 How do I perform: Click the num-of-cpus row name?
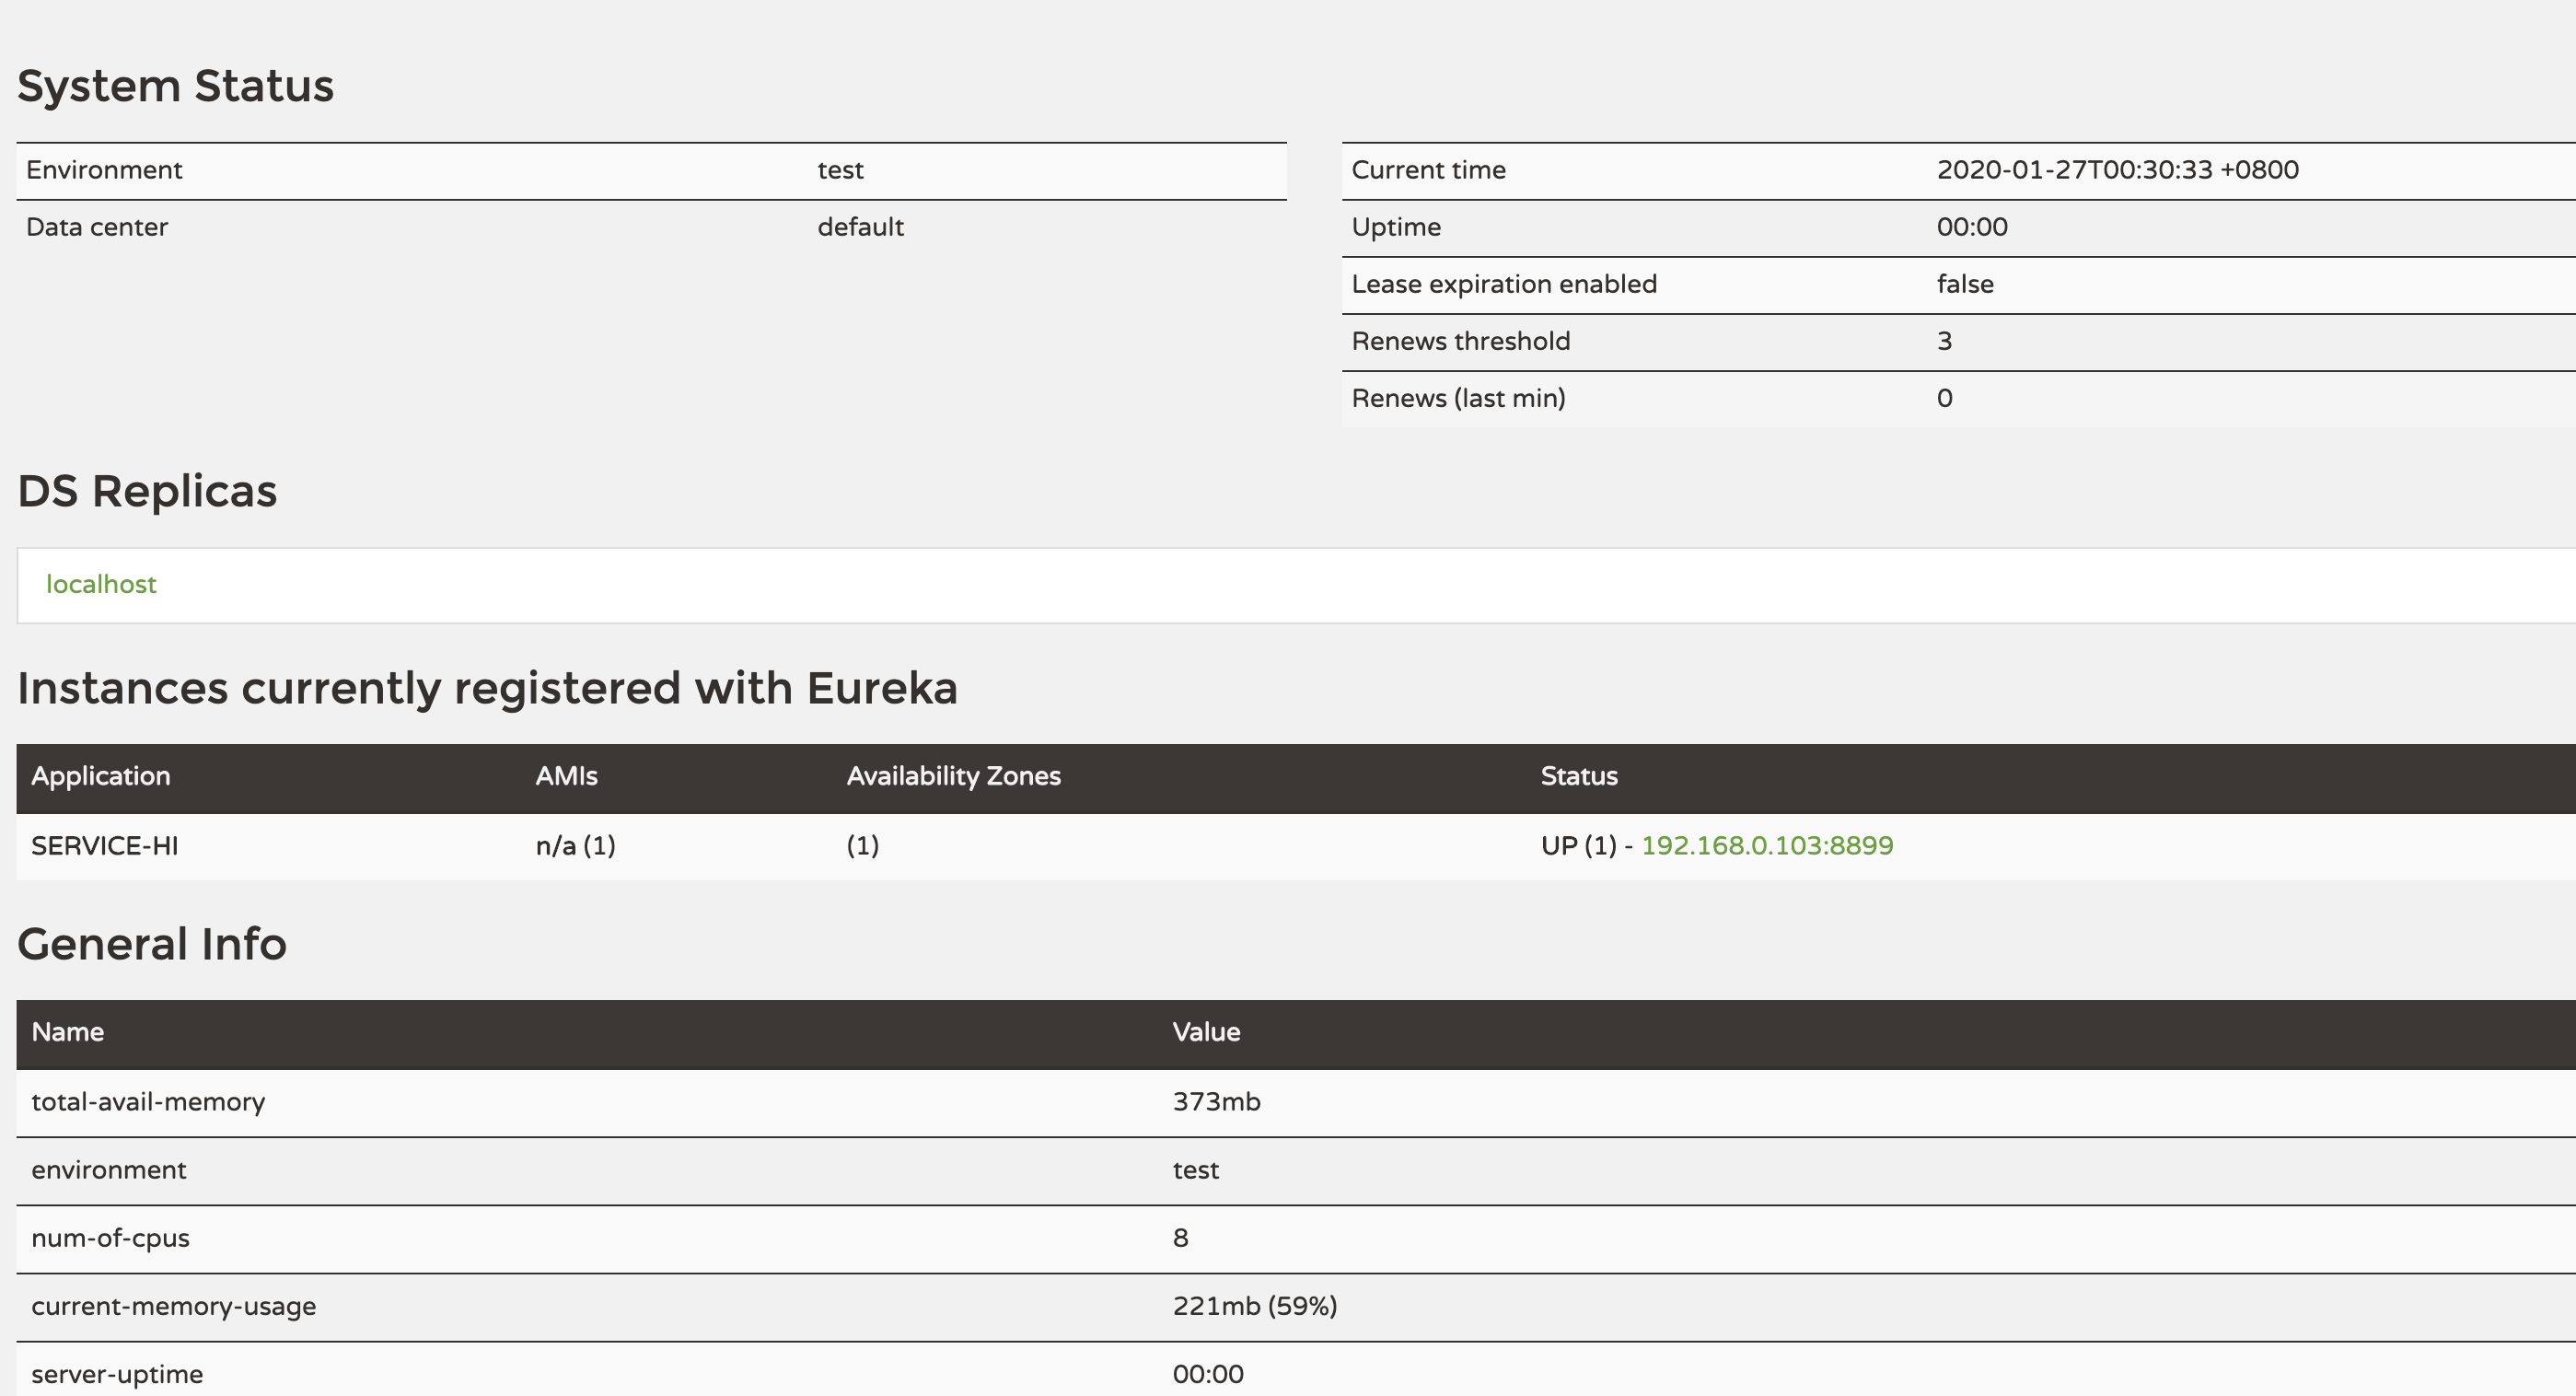(x=110, y=1238)
